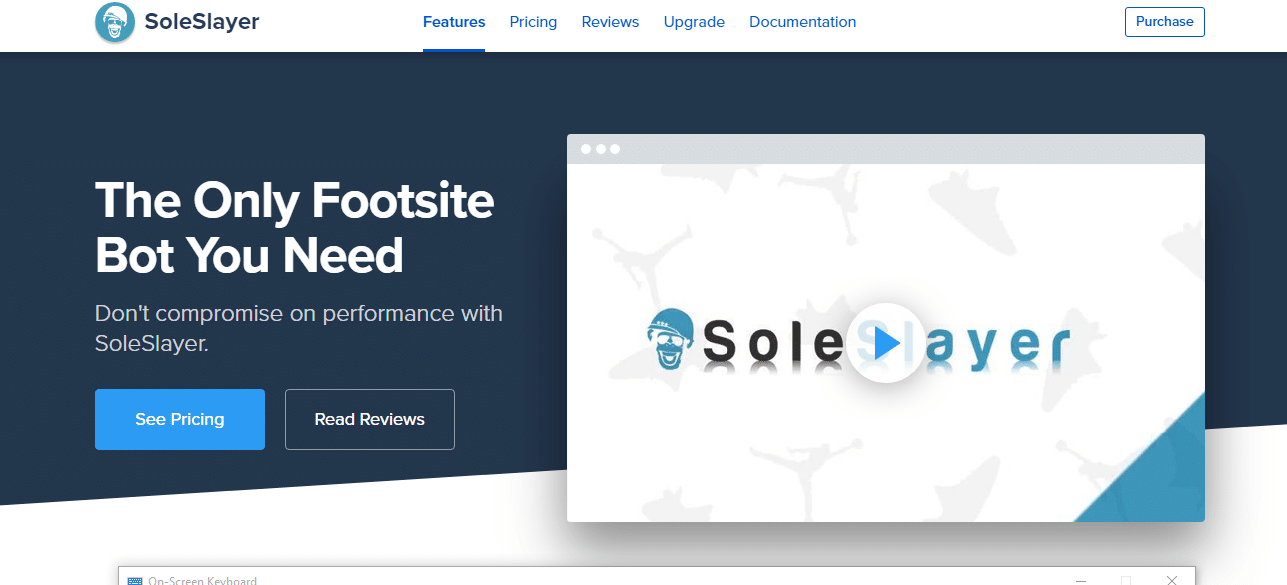Viewport: 1287px width, 585px height.
Task: Minimize the On-Screen Keyboard window
Action: [x=1080, y=580]
